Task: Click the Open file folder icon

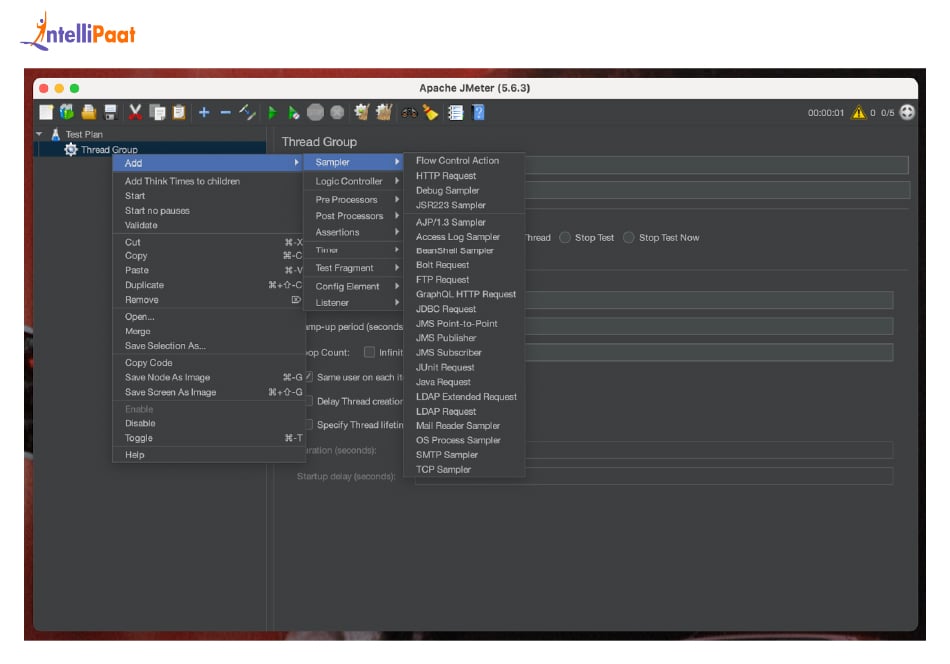Action: click(x=88, y=112)
